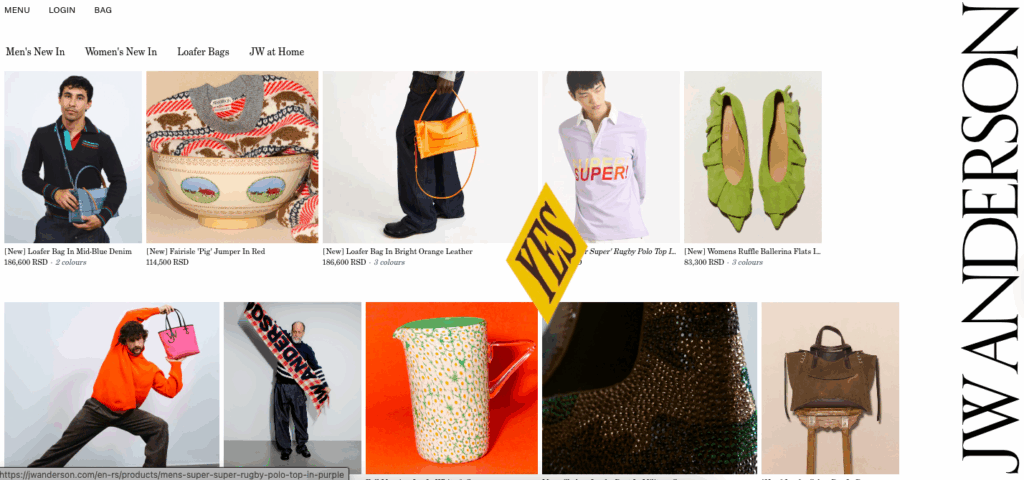Open the Bright Orange Leather bag photo
Image resolution: width=1024 pixels, height=480 pixels.
430,157
